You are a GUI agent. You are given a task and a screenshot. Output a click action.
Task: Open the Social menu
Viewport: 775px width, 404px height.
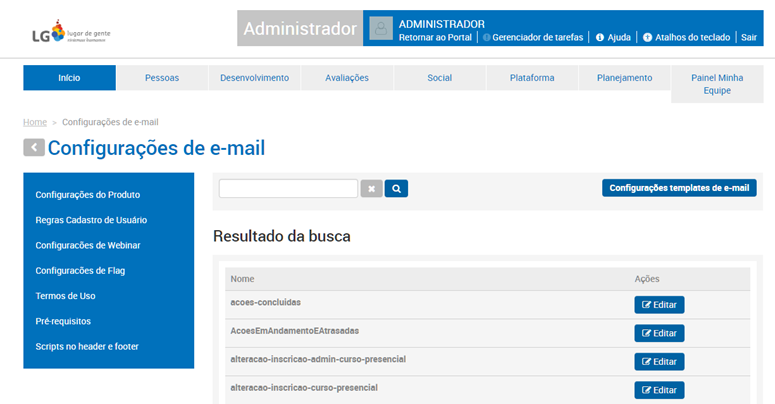(439, 78)
